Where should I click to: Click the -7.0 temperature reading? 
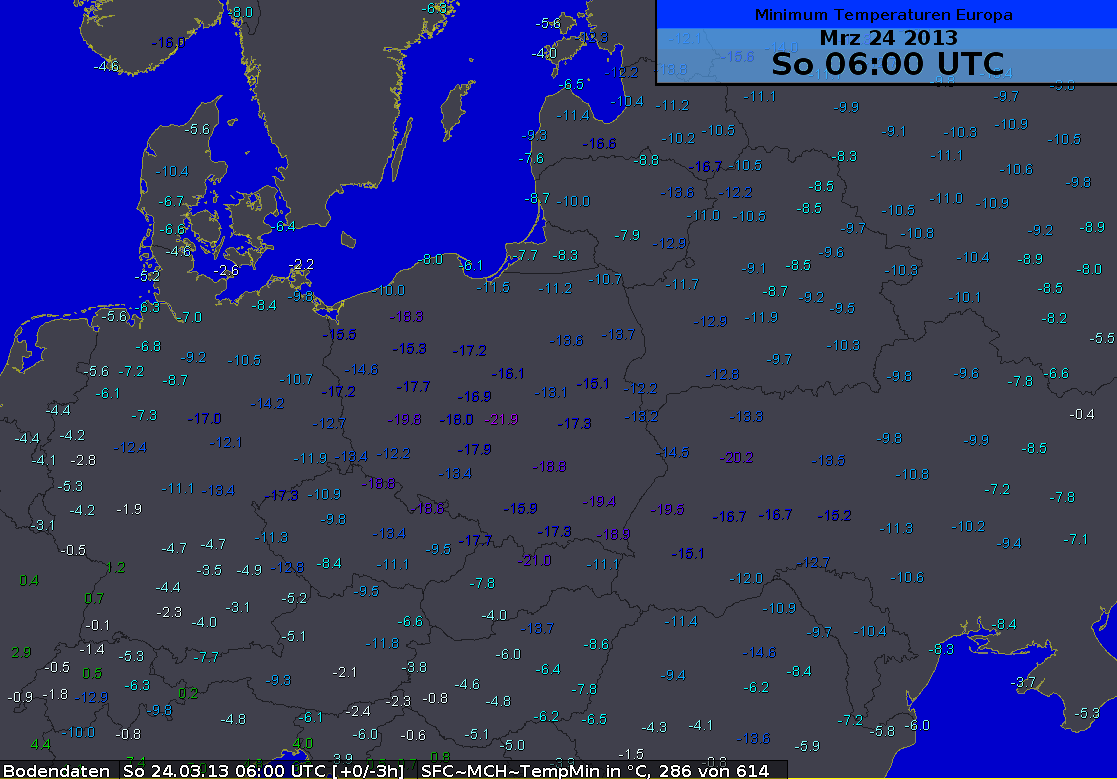[x=189, y=317]
